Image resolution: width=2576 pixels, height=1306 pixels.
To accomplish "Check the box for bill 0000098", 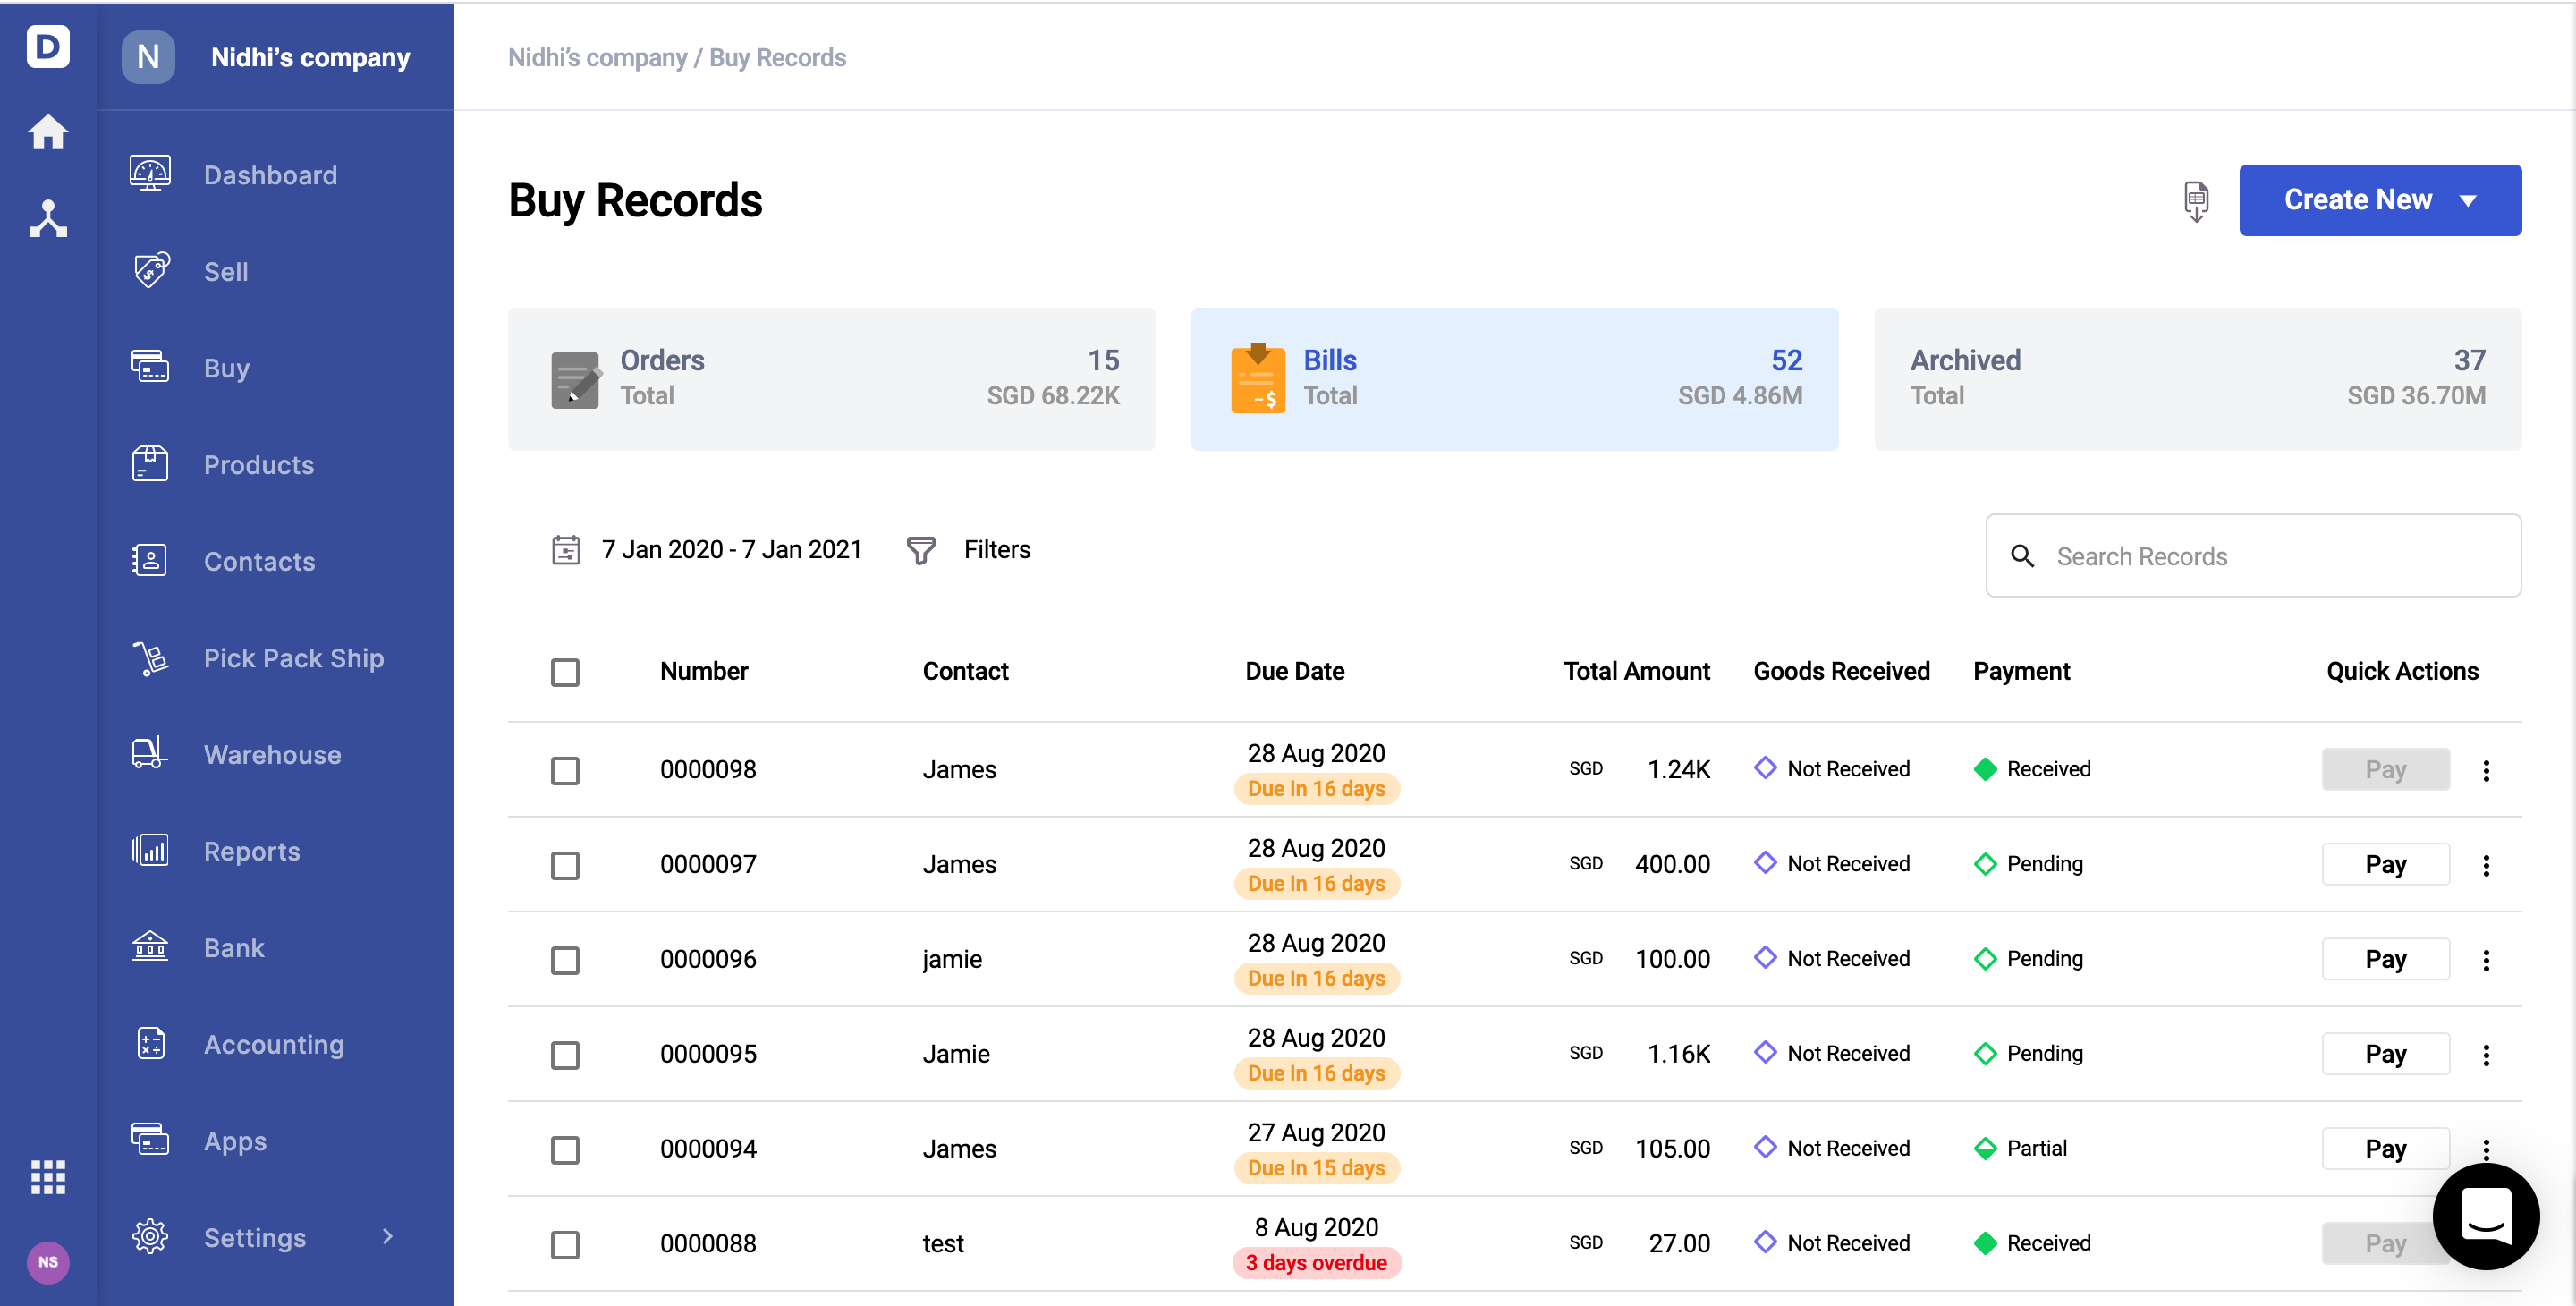I will [x=565, y=770].
